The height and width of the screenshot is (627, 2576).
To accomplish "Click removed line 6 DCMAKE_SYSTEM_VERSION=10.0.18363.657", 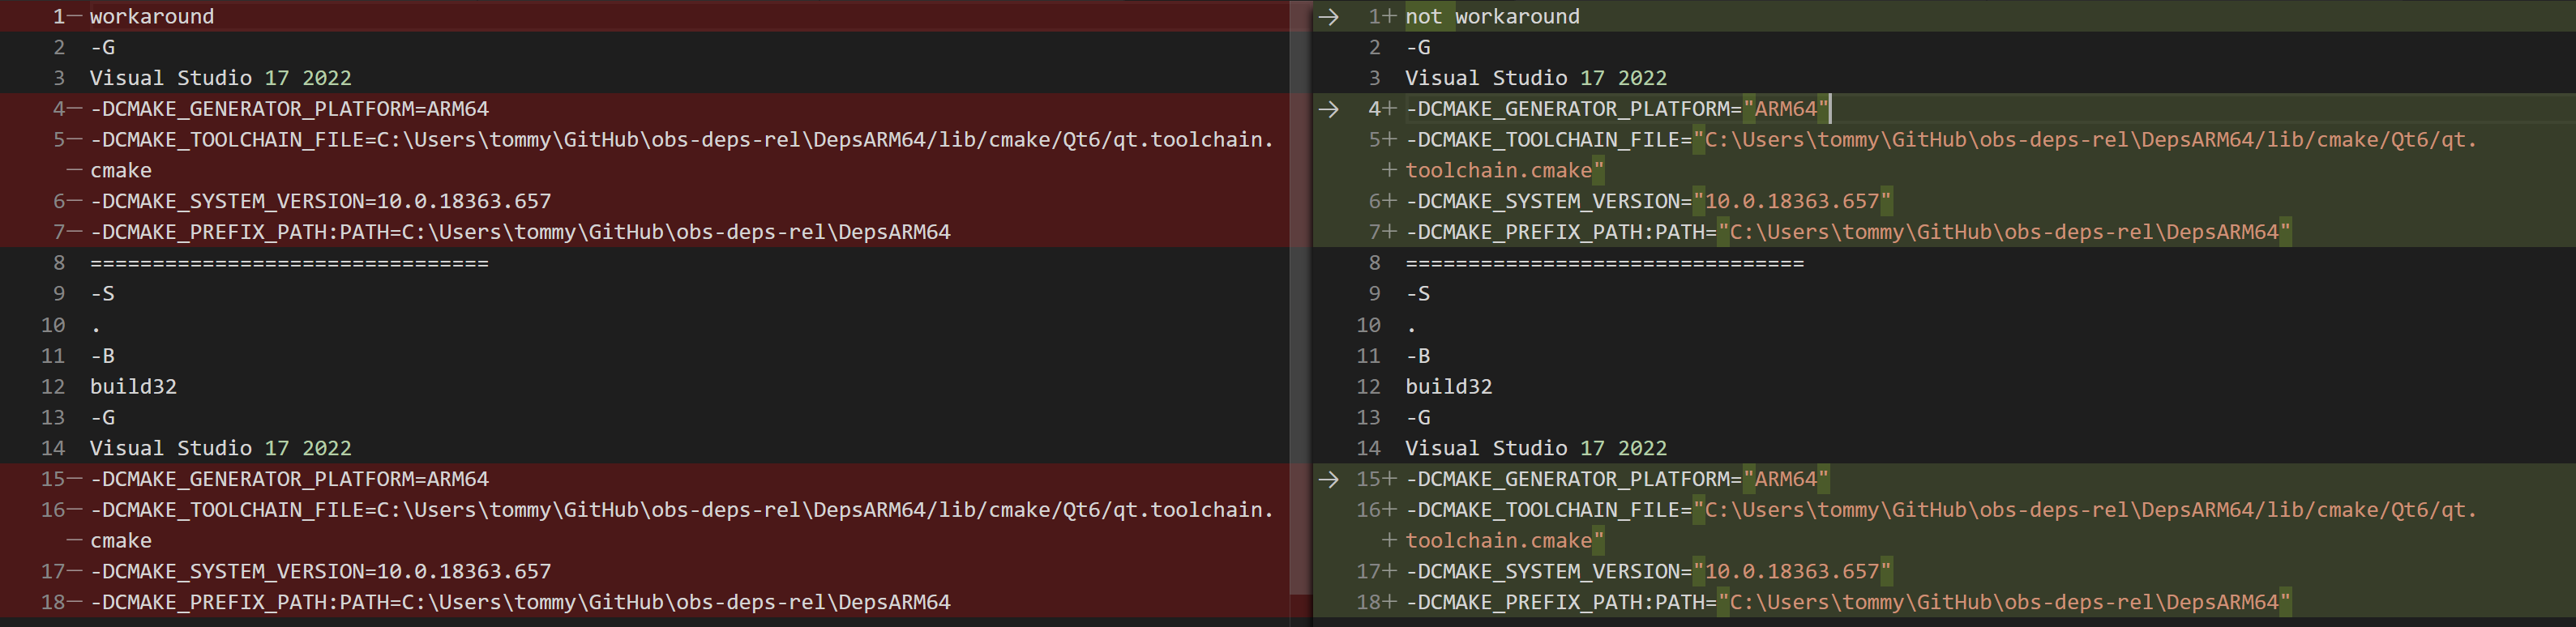I will pyautogui.click(x=321, y=201).
